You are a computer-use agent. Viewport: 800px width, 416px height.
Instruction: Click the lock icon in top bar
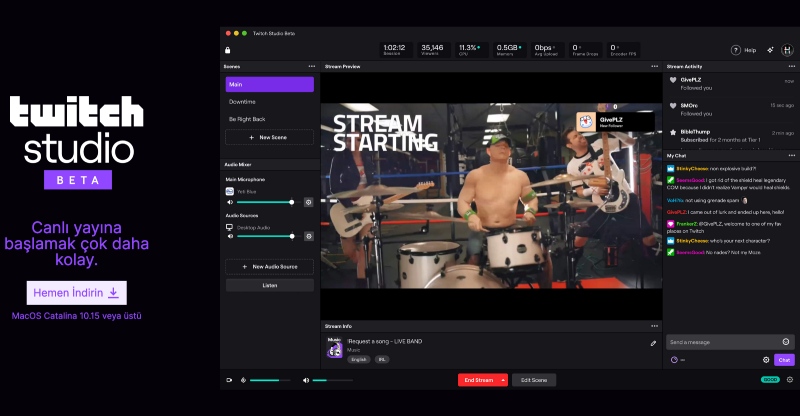[x=228, y=50]
